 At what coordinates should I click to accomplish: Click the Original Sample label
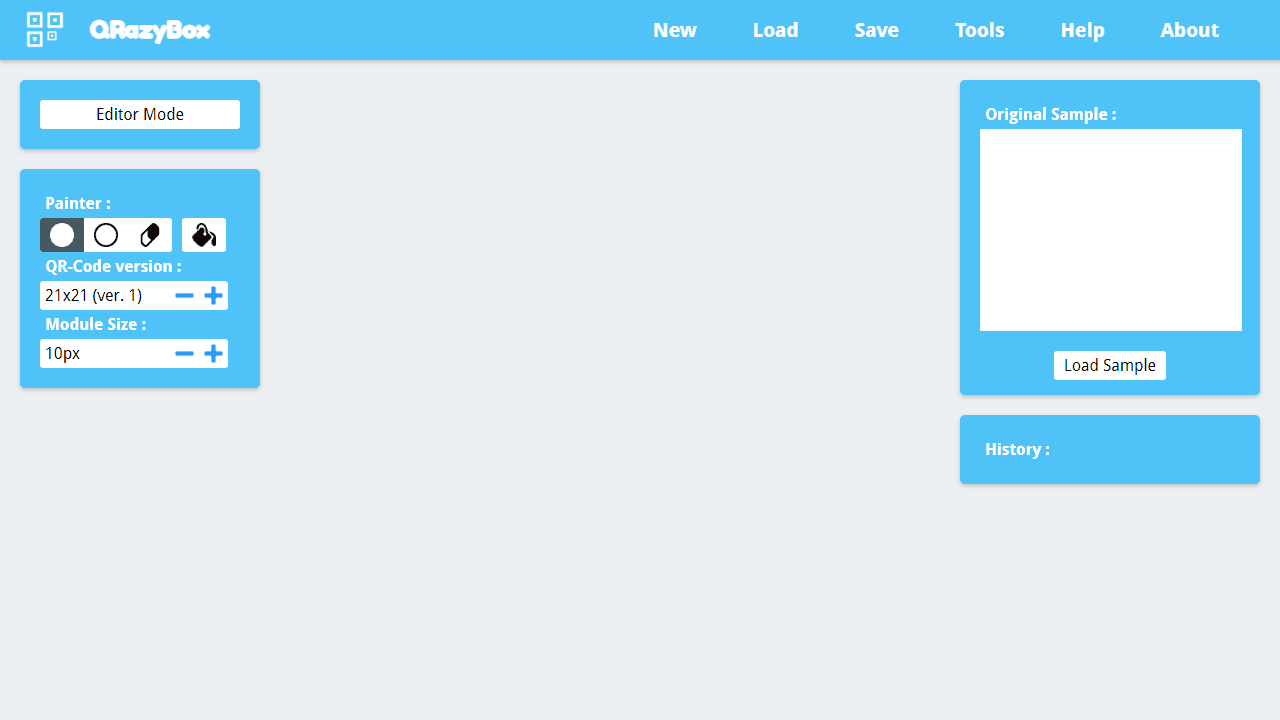point(1051,114)
